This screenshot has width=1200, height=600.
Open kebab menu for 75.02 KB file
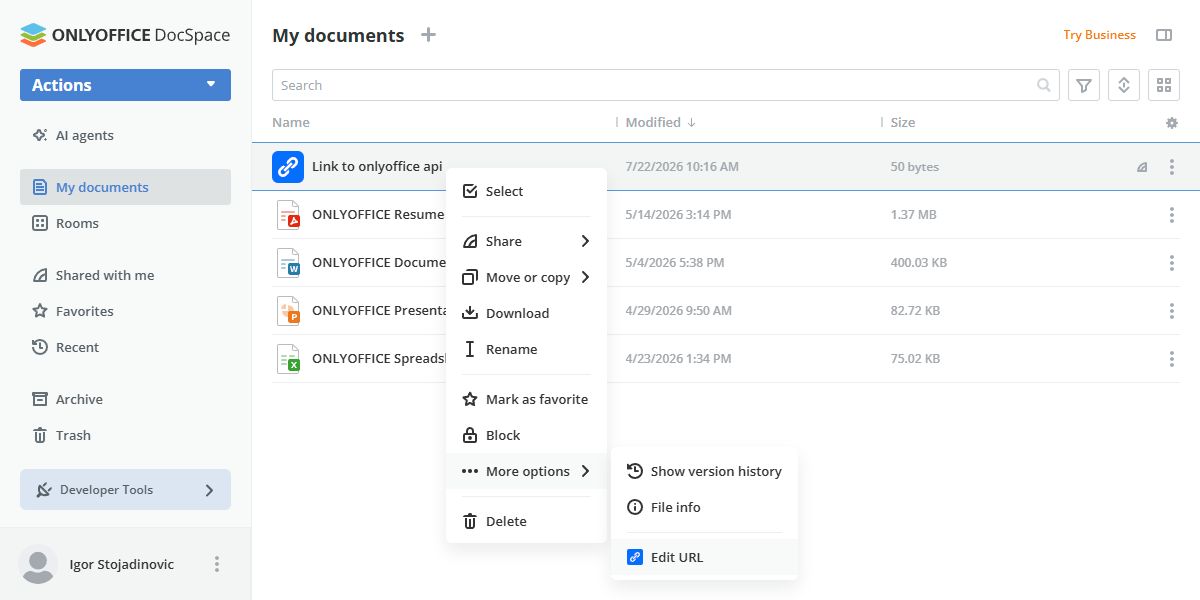[x=1172, y=359]
